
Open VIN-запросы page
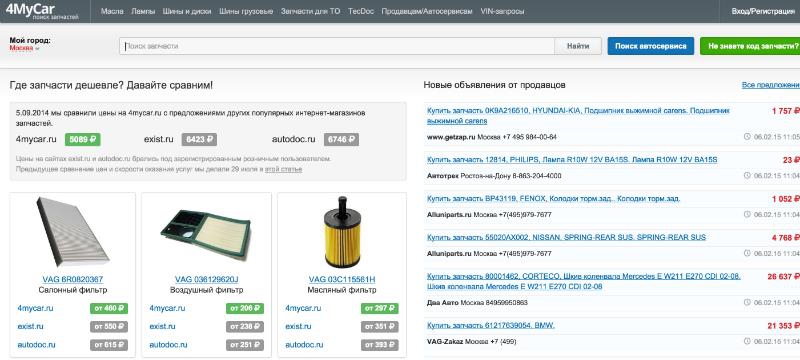point(502,11)
